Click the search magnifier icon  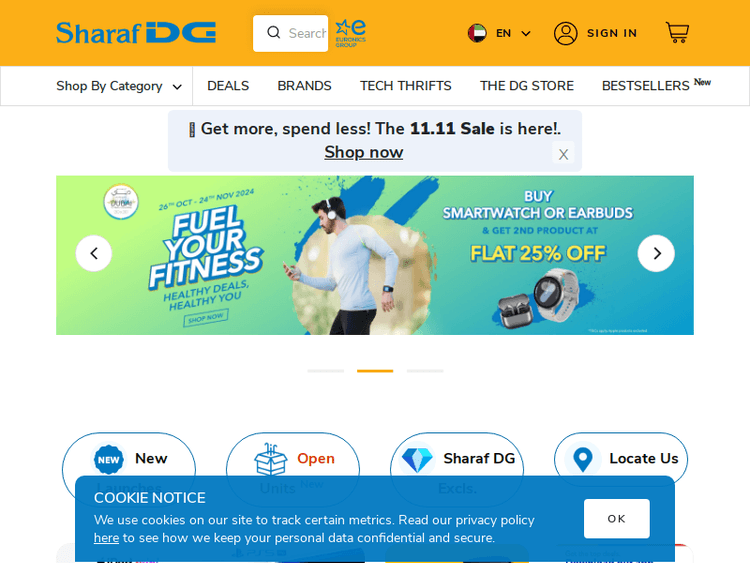[x=273, y=33]
